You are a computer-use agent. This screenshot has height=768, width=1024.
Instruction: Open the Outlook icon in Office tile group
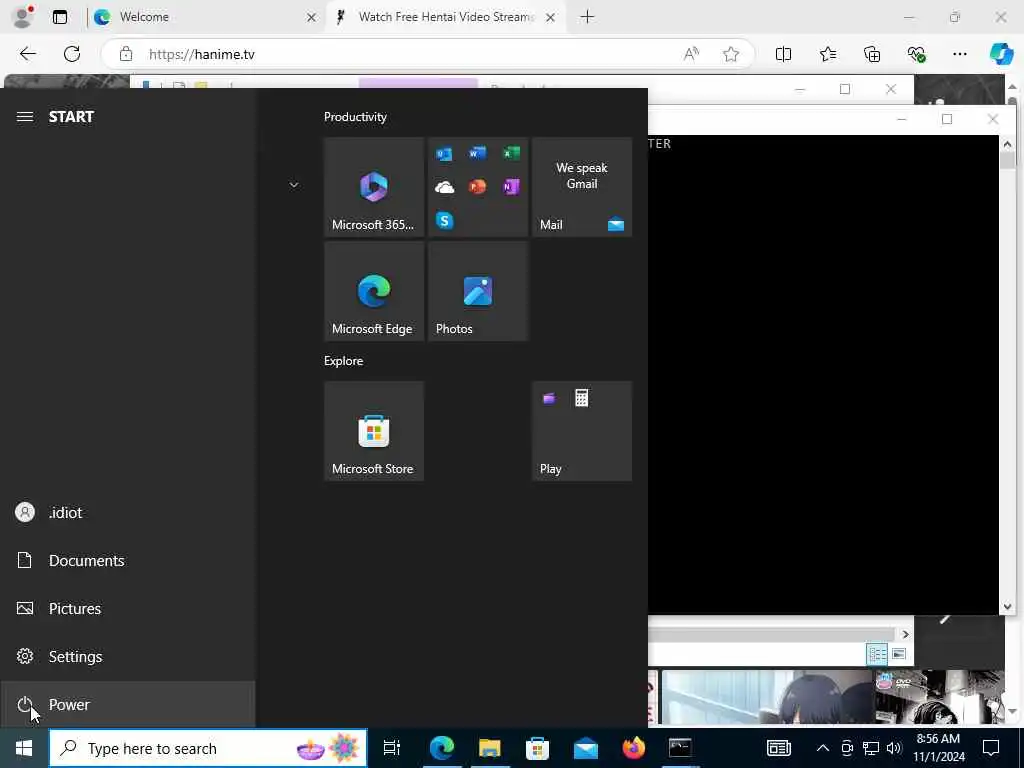pyautogui.click(x=444, y=153)
